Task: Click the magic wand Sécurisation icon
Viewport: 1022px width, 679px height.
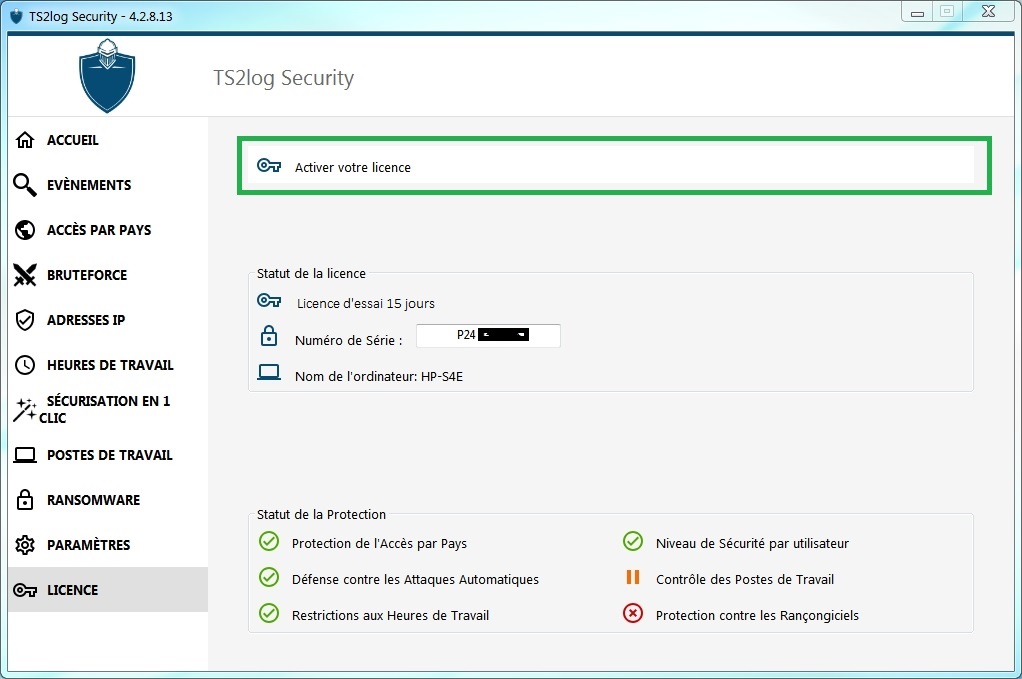Action: (25, 410)
